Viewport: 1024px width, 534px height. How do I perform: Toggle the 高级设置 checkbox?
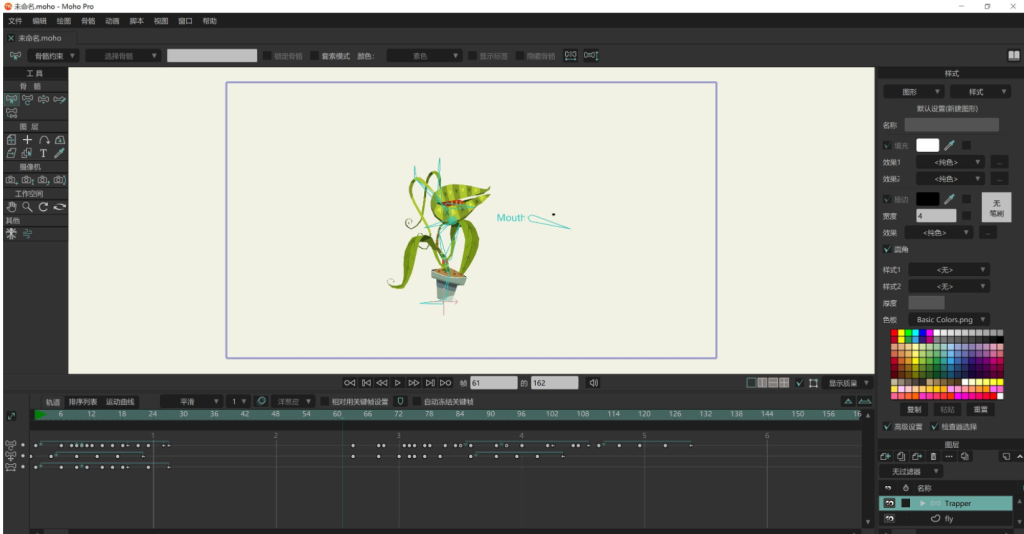point(887,427)
